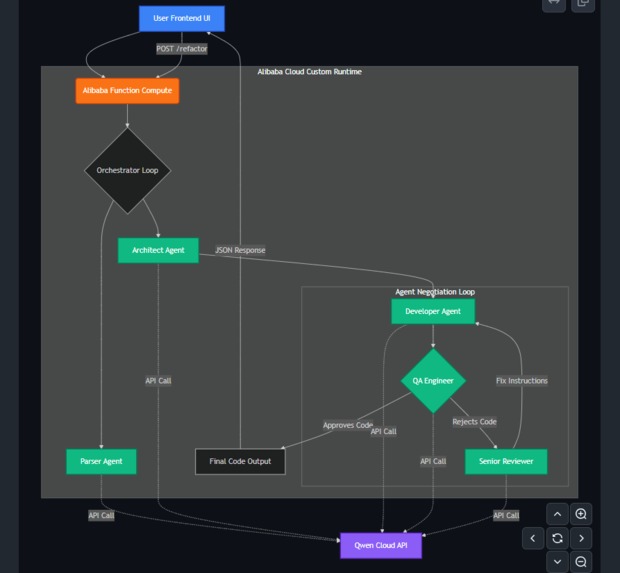Image resolution: width=620 pixels, height=573 pixels.
Task: Click the Alibaba Function Compute node
Action: tap(127, 91)
